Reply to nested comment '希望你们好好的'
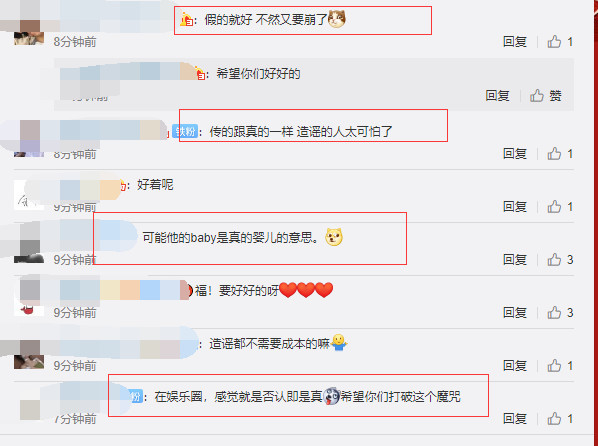 click(x=497, y=95)
